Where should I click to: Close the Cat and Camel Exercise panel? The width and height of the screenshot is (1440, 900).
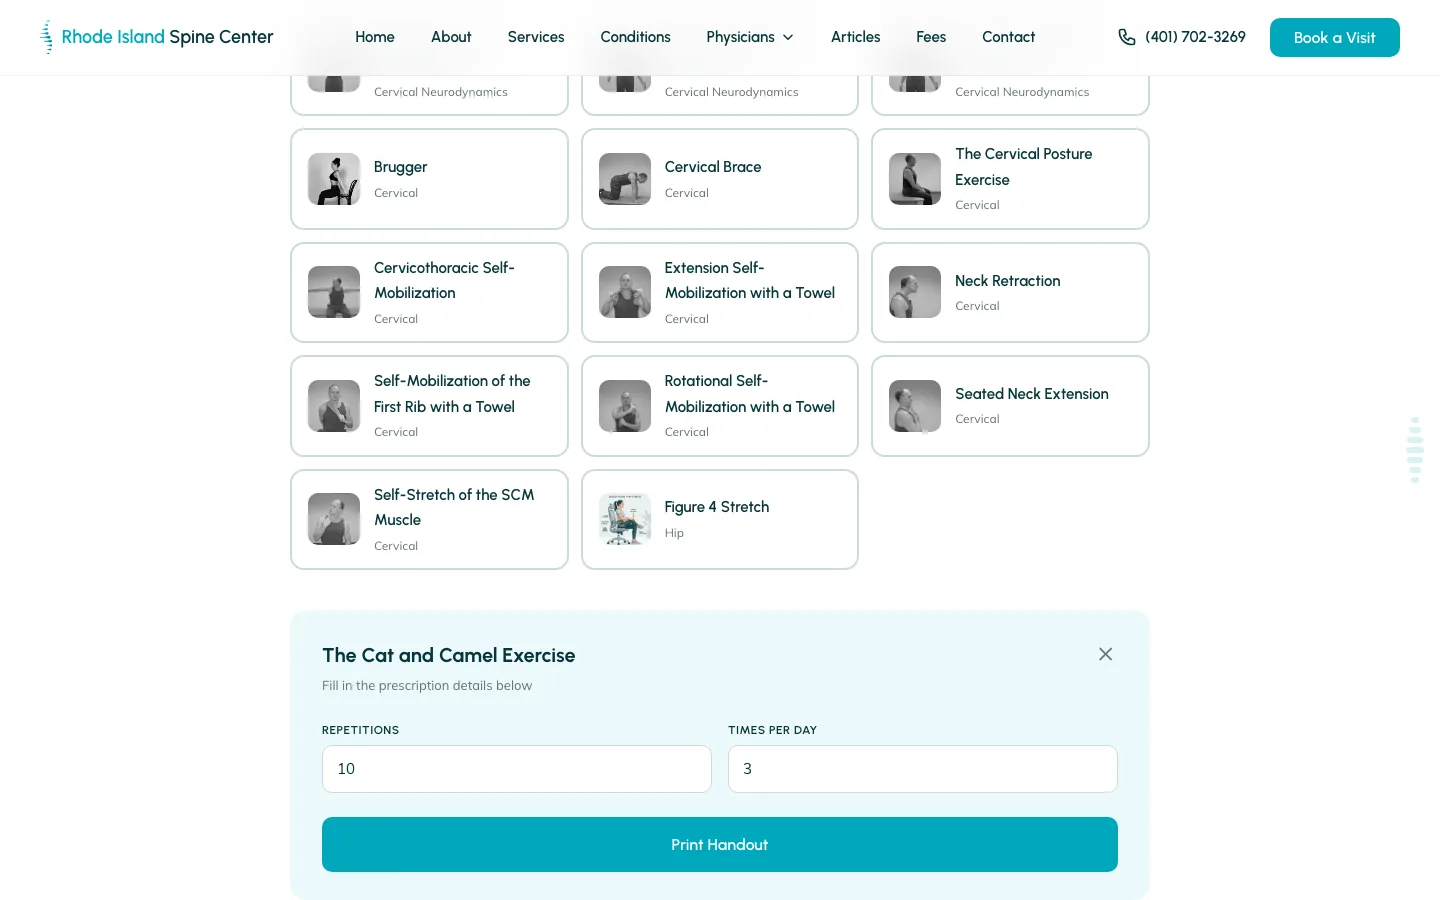coord(1105,654)
